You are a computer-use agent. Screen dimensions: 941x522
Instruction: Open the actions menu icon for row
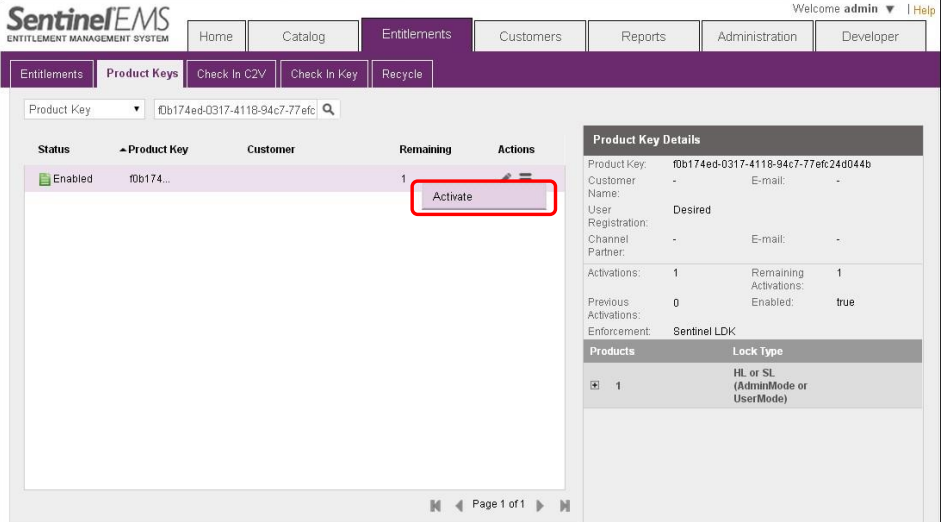pyautogui.click(x=525, y=178)
